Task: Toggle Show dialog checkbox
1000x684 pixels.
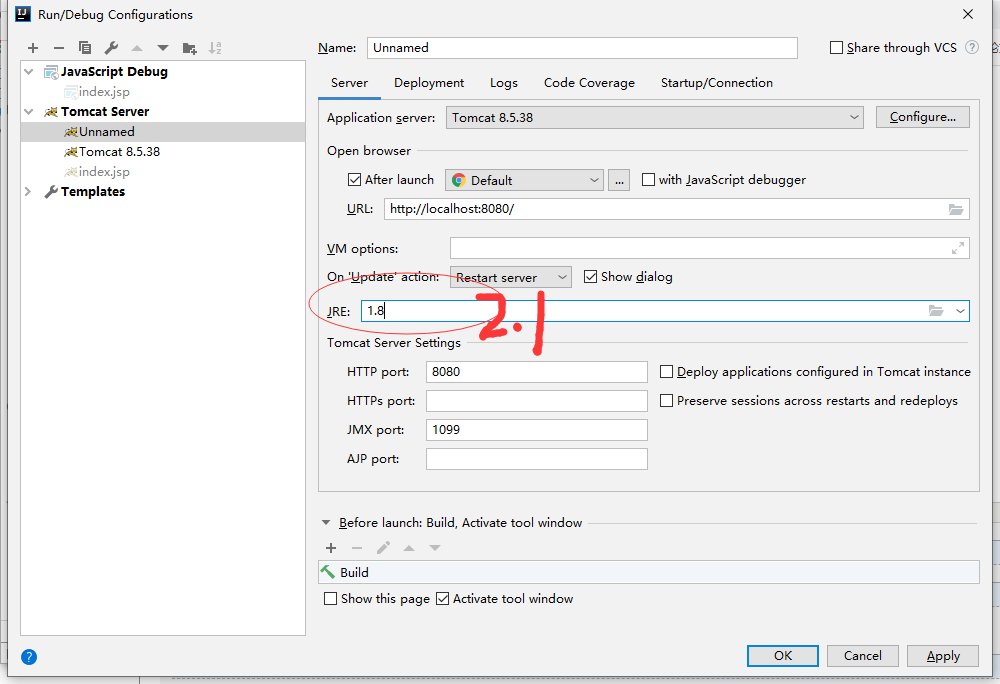Action: tap(591, 277)
